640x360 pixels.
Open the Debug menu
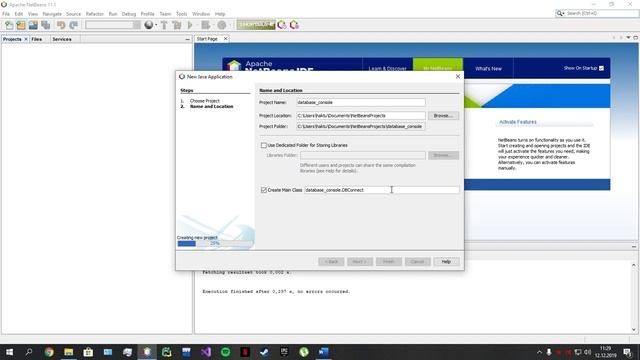tap(129, 14)
